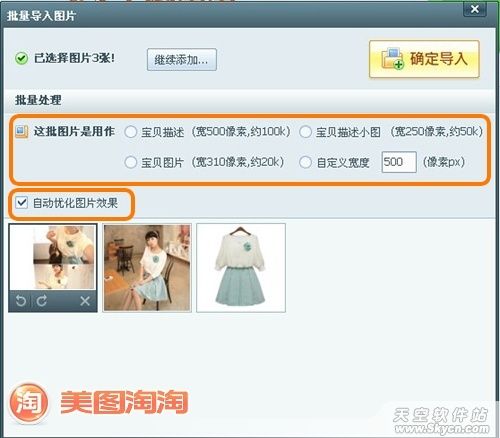Remove the first thumbnail with the X icon

click(85, 301)
